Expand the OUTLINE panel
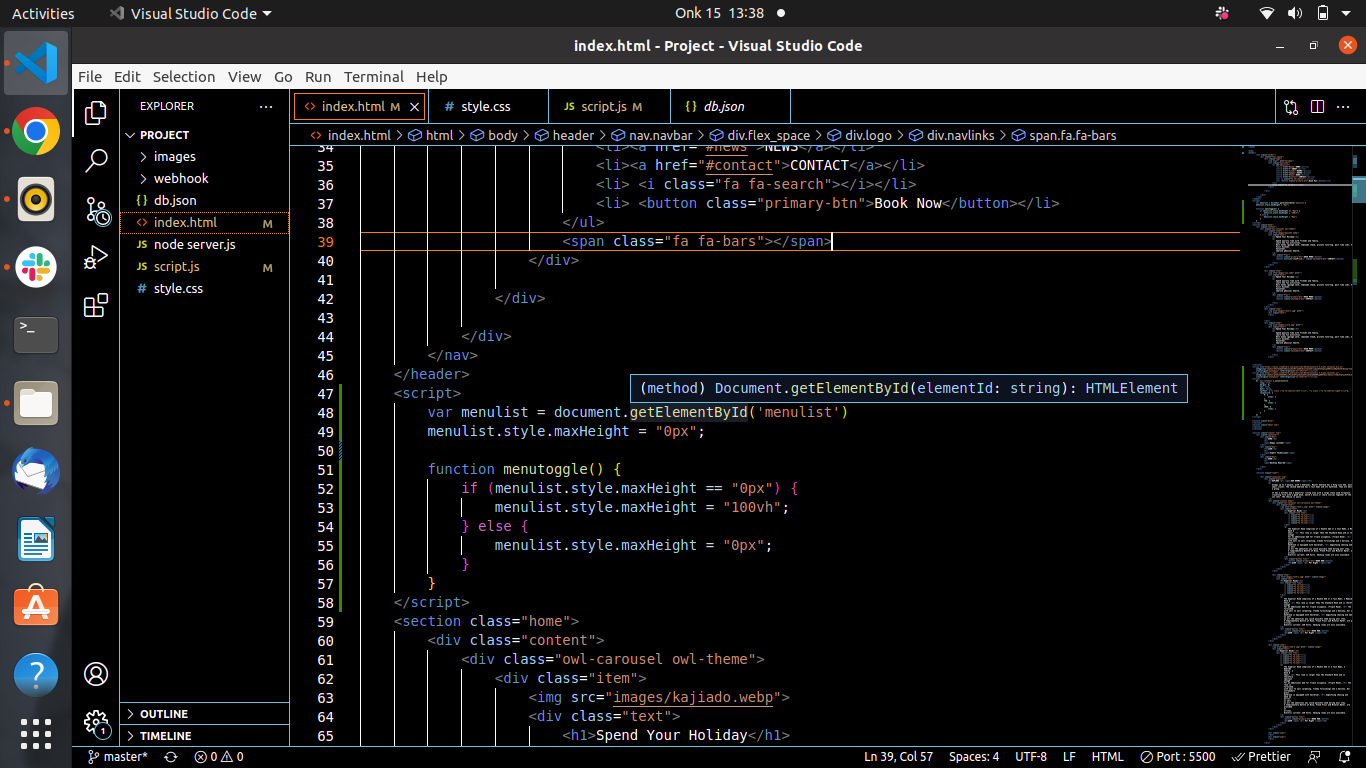This screenshot has height=768, width=1366. (x=205, y=714)
